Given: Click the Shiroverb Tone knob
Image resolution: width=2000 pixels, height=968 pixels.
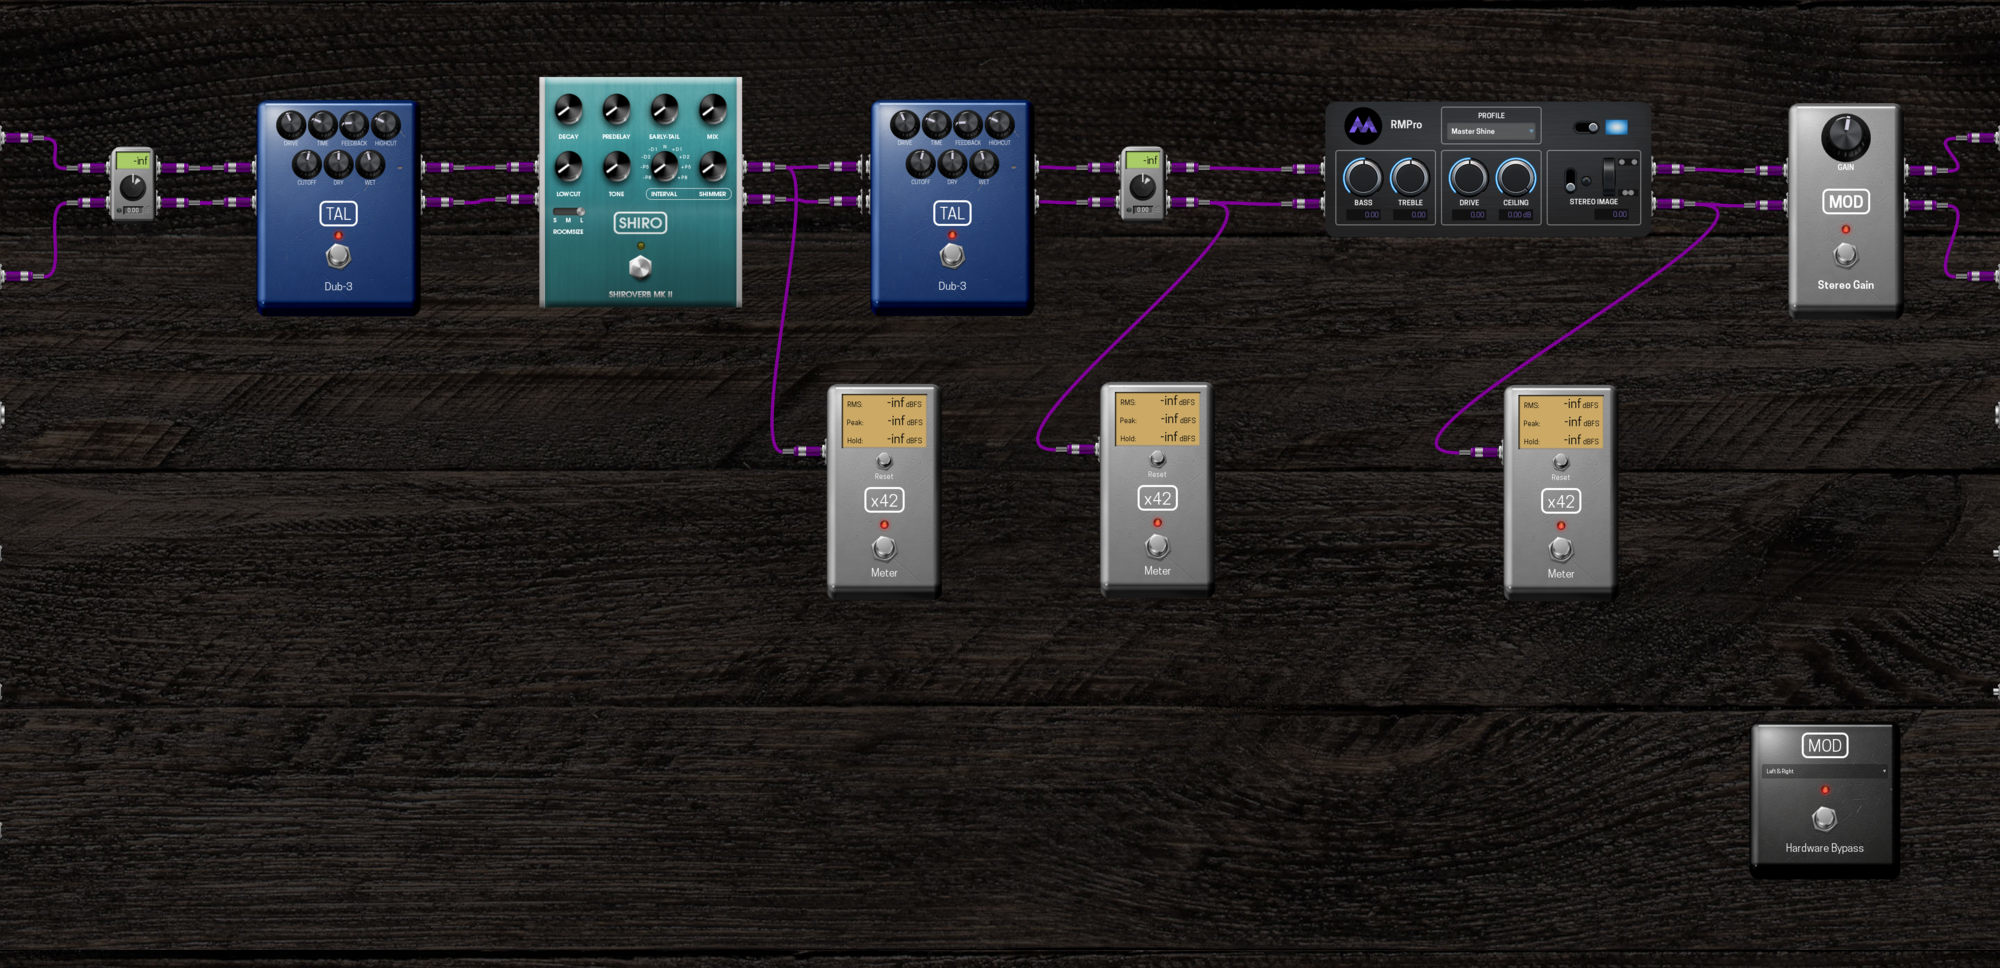Looking at the screenshot, I should 616,167.
